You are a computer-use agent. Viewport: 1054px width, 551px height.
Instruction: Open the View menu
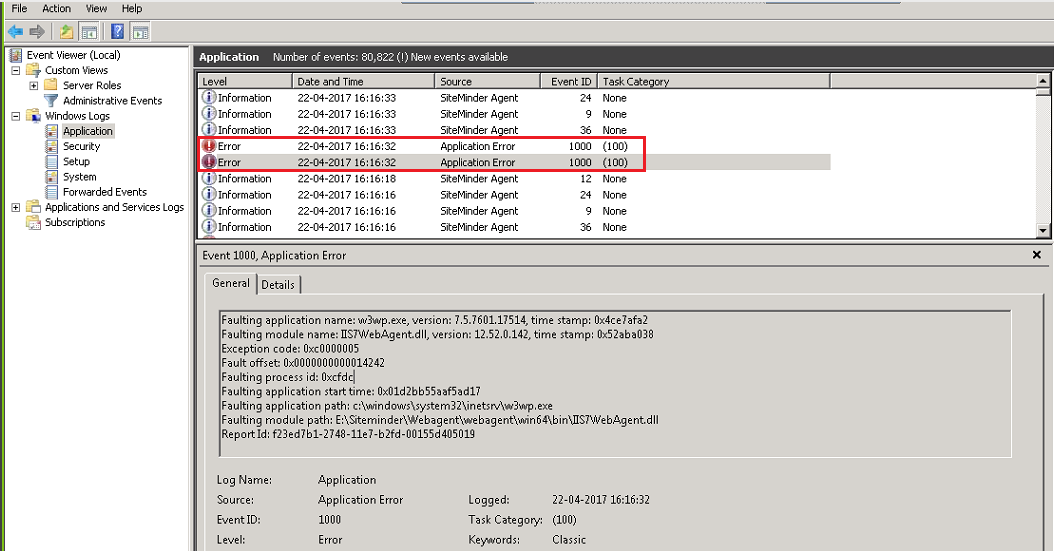(96, 9)
